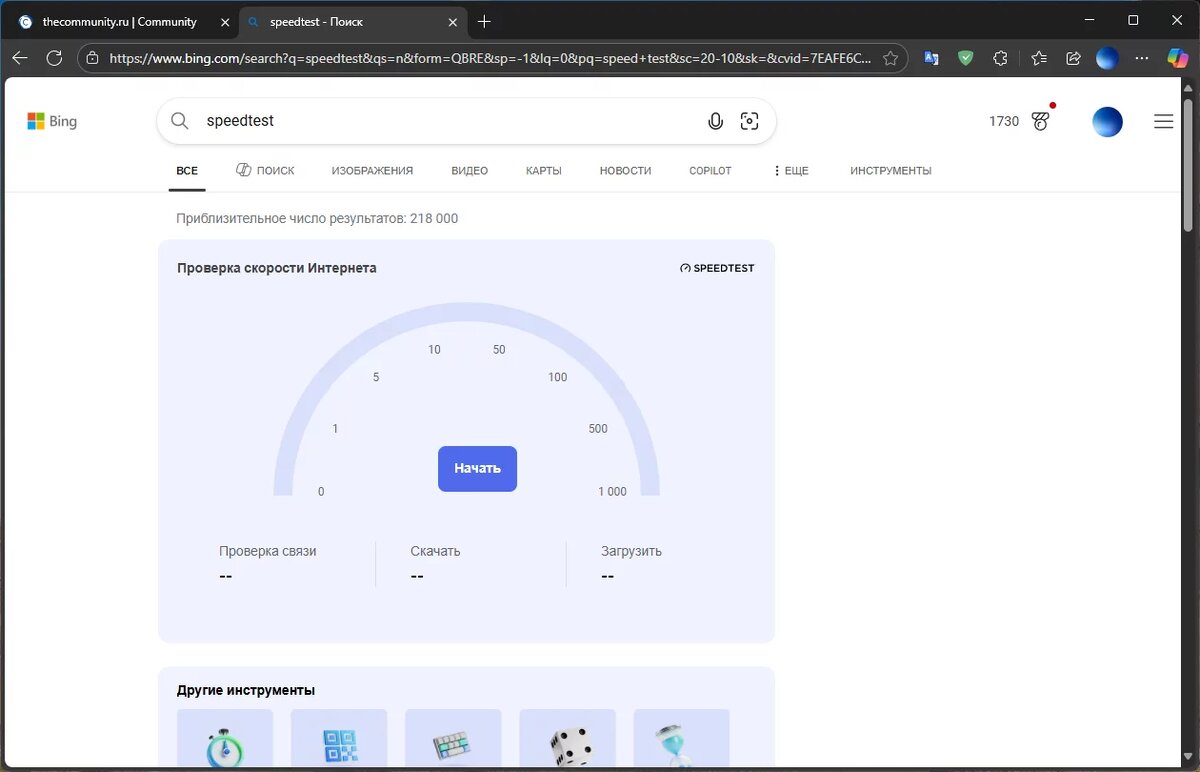This screenshot has width=1200, height=772.
Task: Open Microsoft Rewards medal icon
Action: 1041,121
